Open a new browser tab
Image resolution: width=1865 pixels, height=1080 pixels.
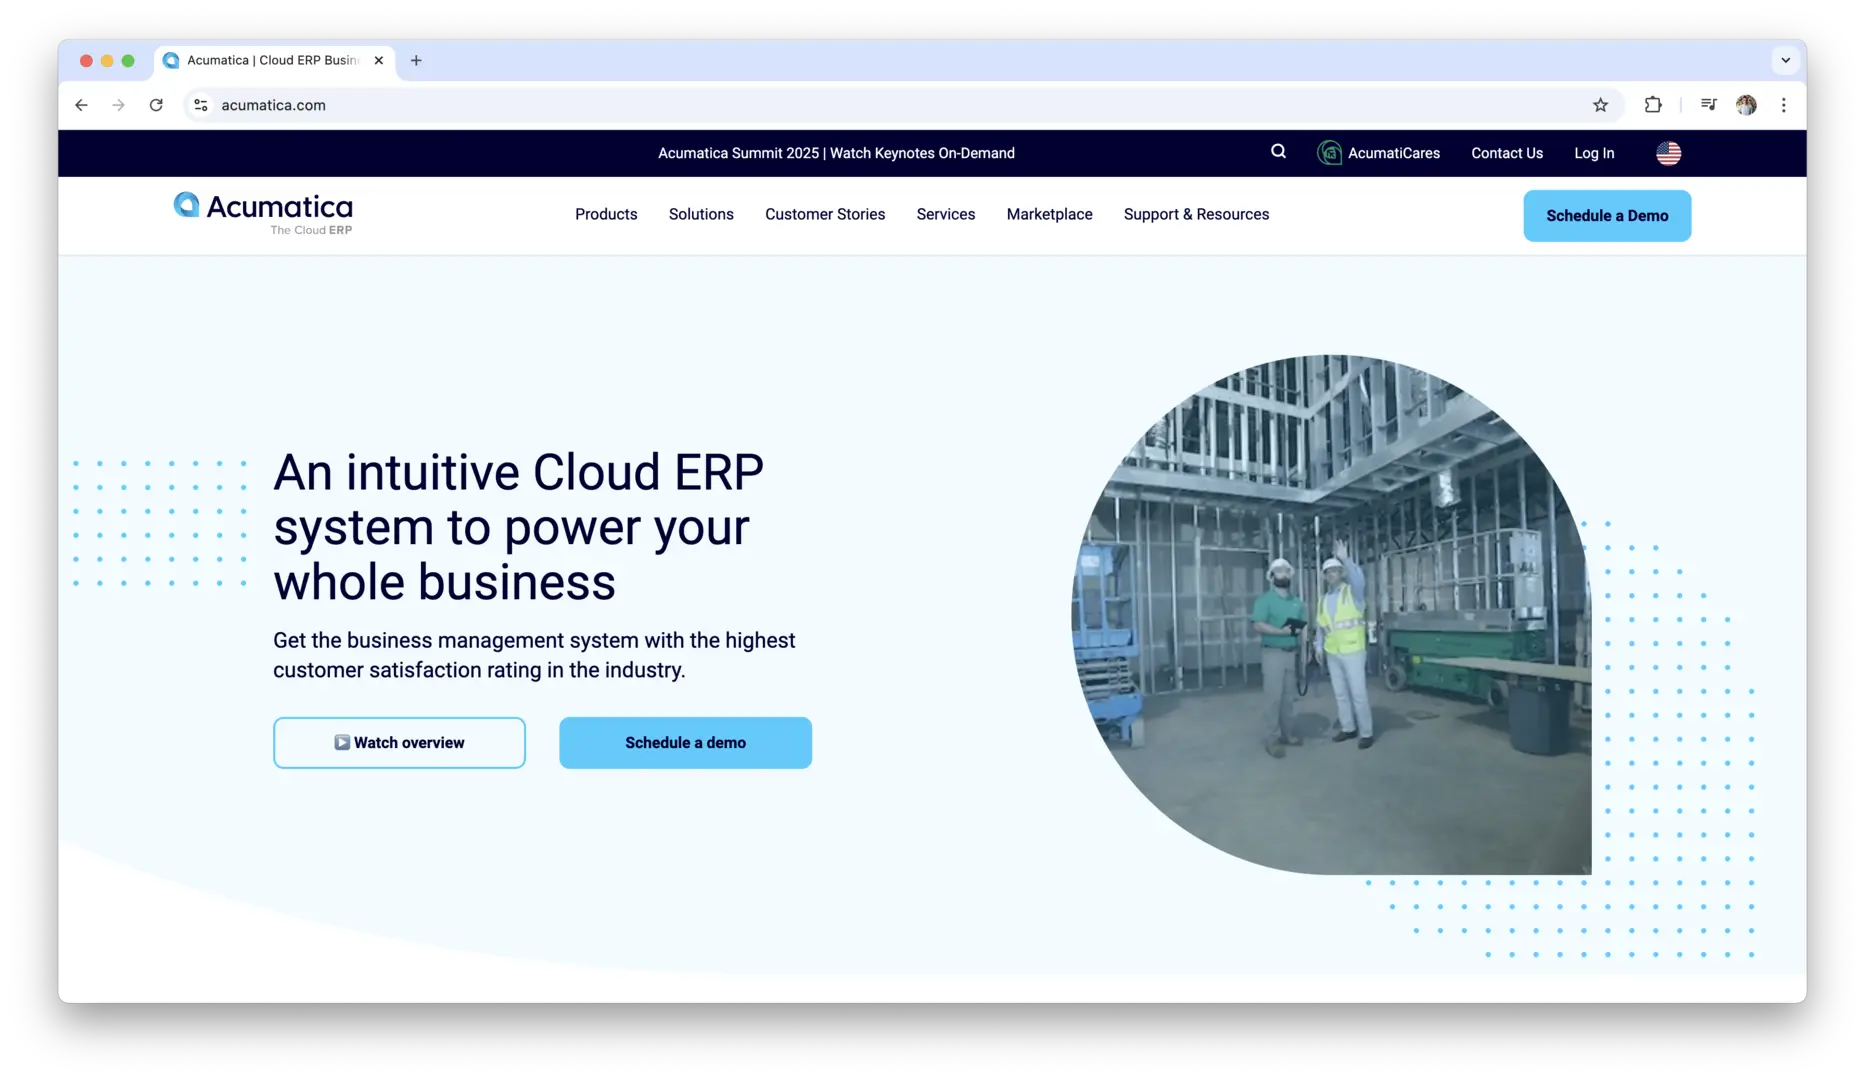[x=416, y=60]
